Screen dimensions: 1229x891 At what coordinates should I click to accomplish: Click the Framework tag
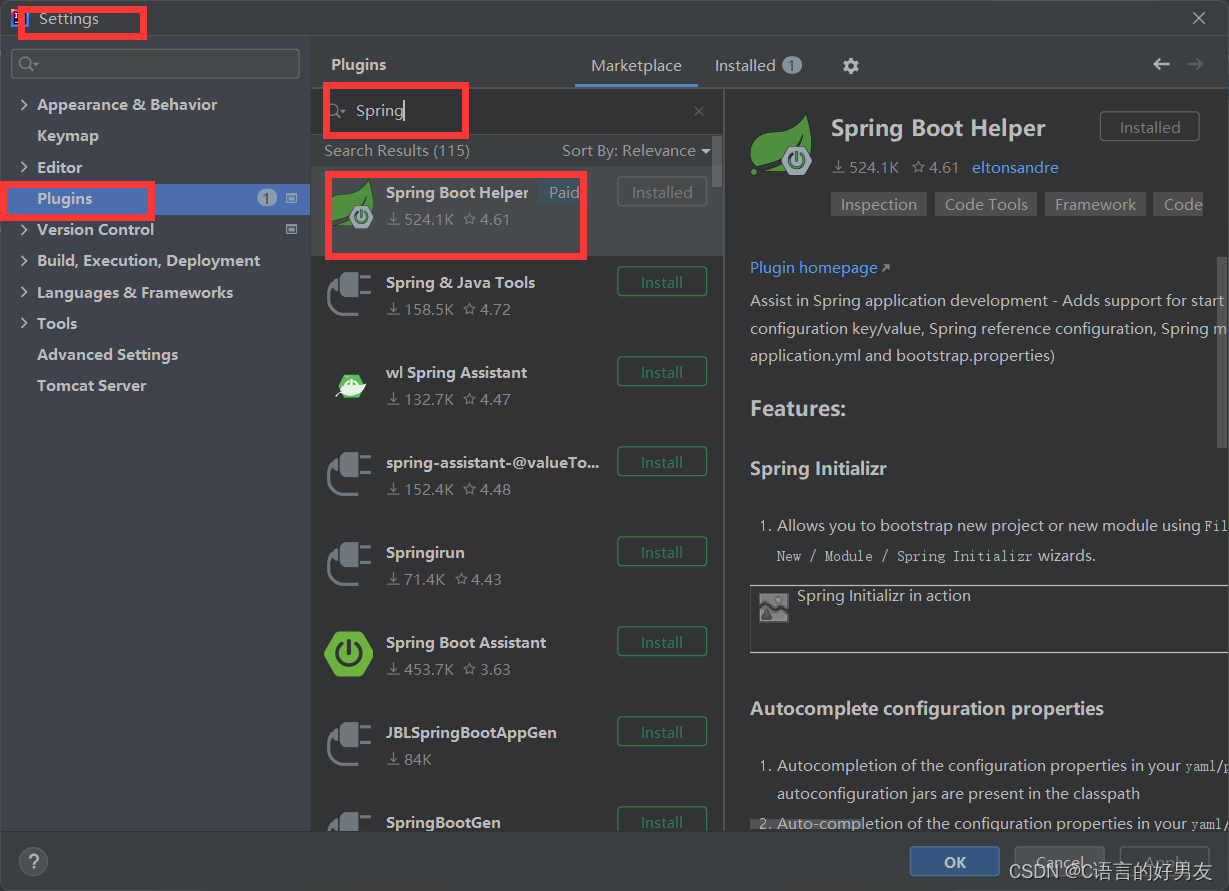pyautogui.click(x=1095, y=204)
